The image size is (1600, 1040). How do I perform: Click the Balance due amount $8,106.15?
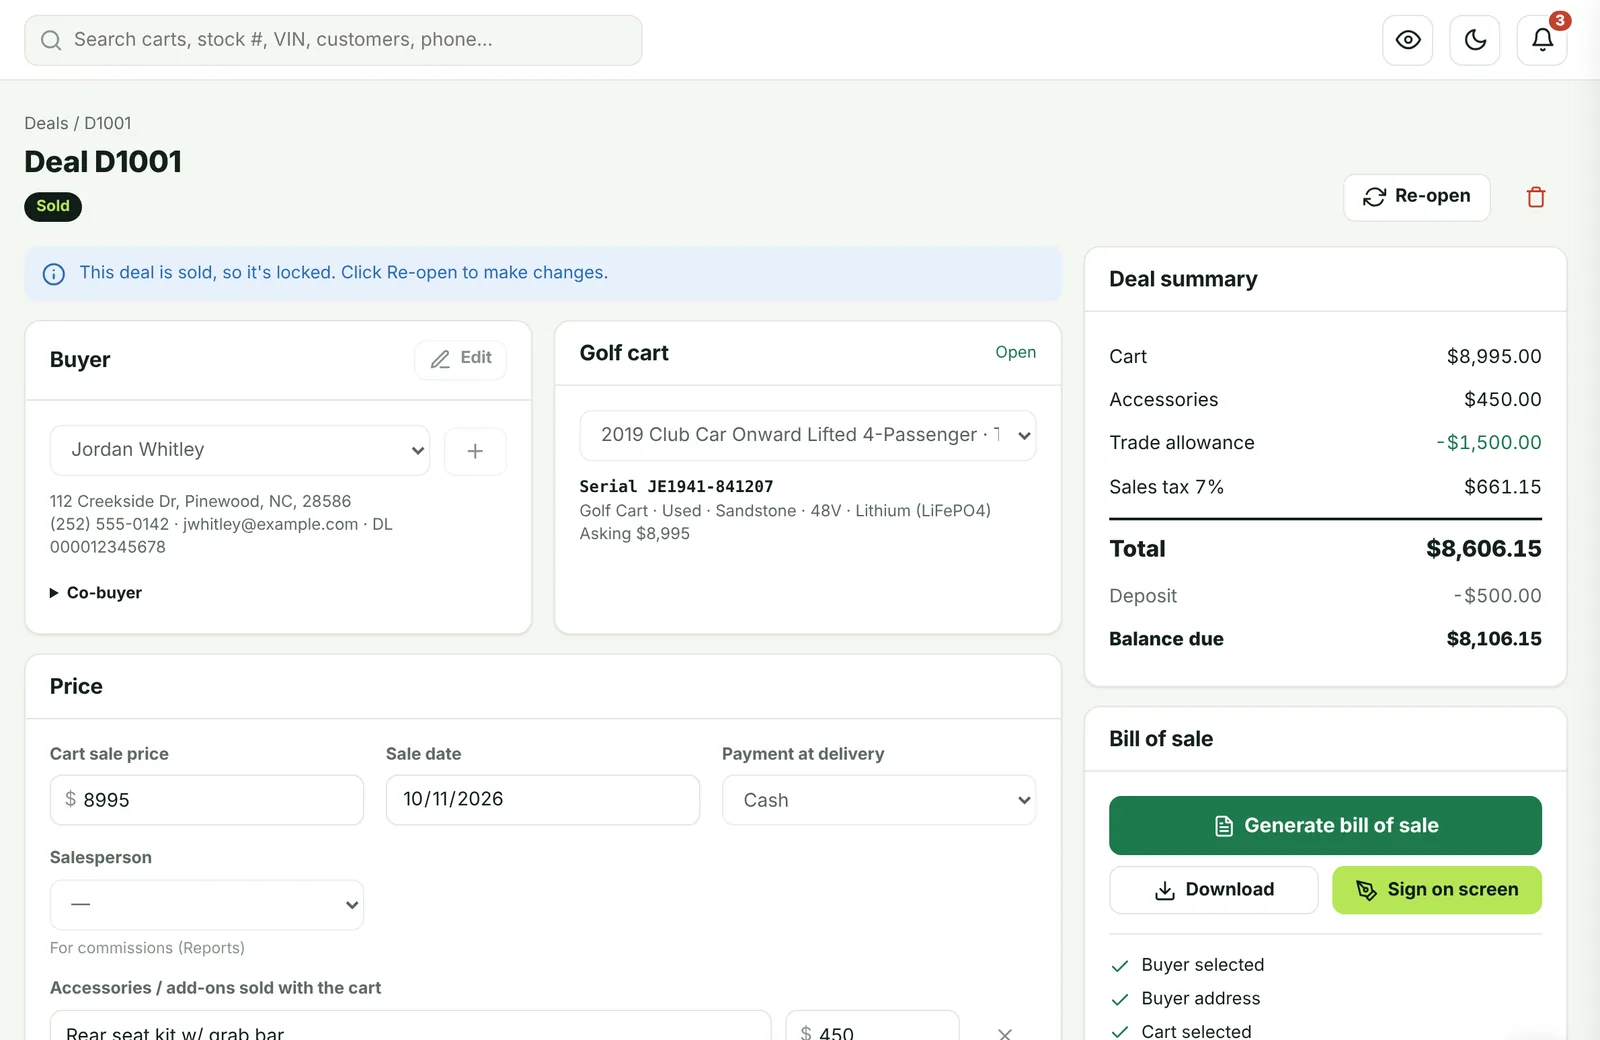[x=1494, y=639]
